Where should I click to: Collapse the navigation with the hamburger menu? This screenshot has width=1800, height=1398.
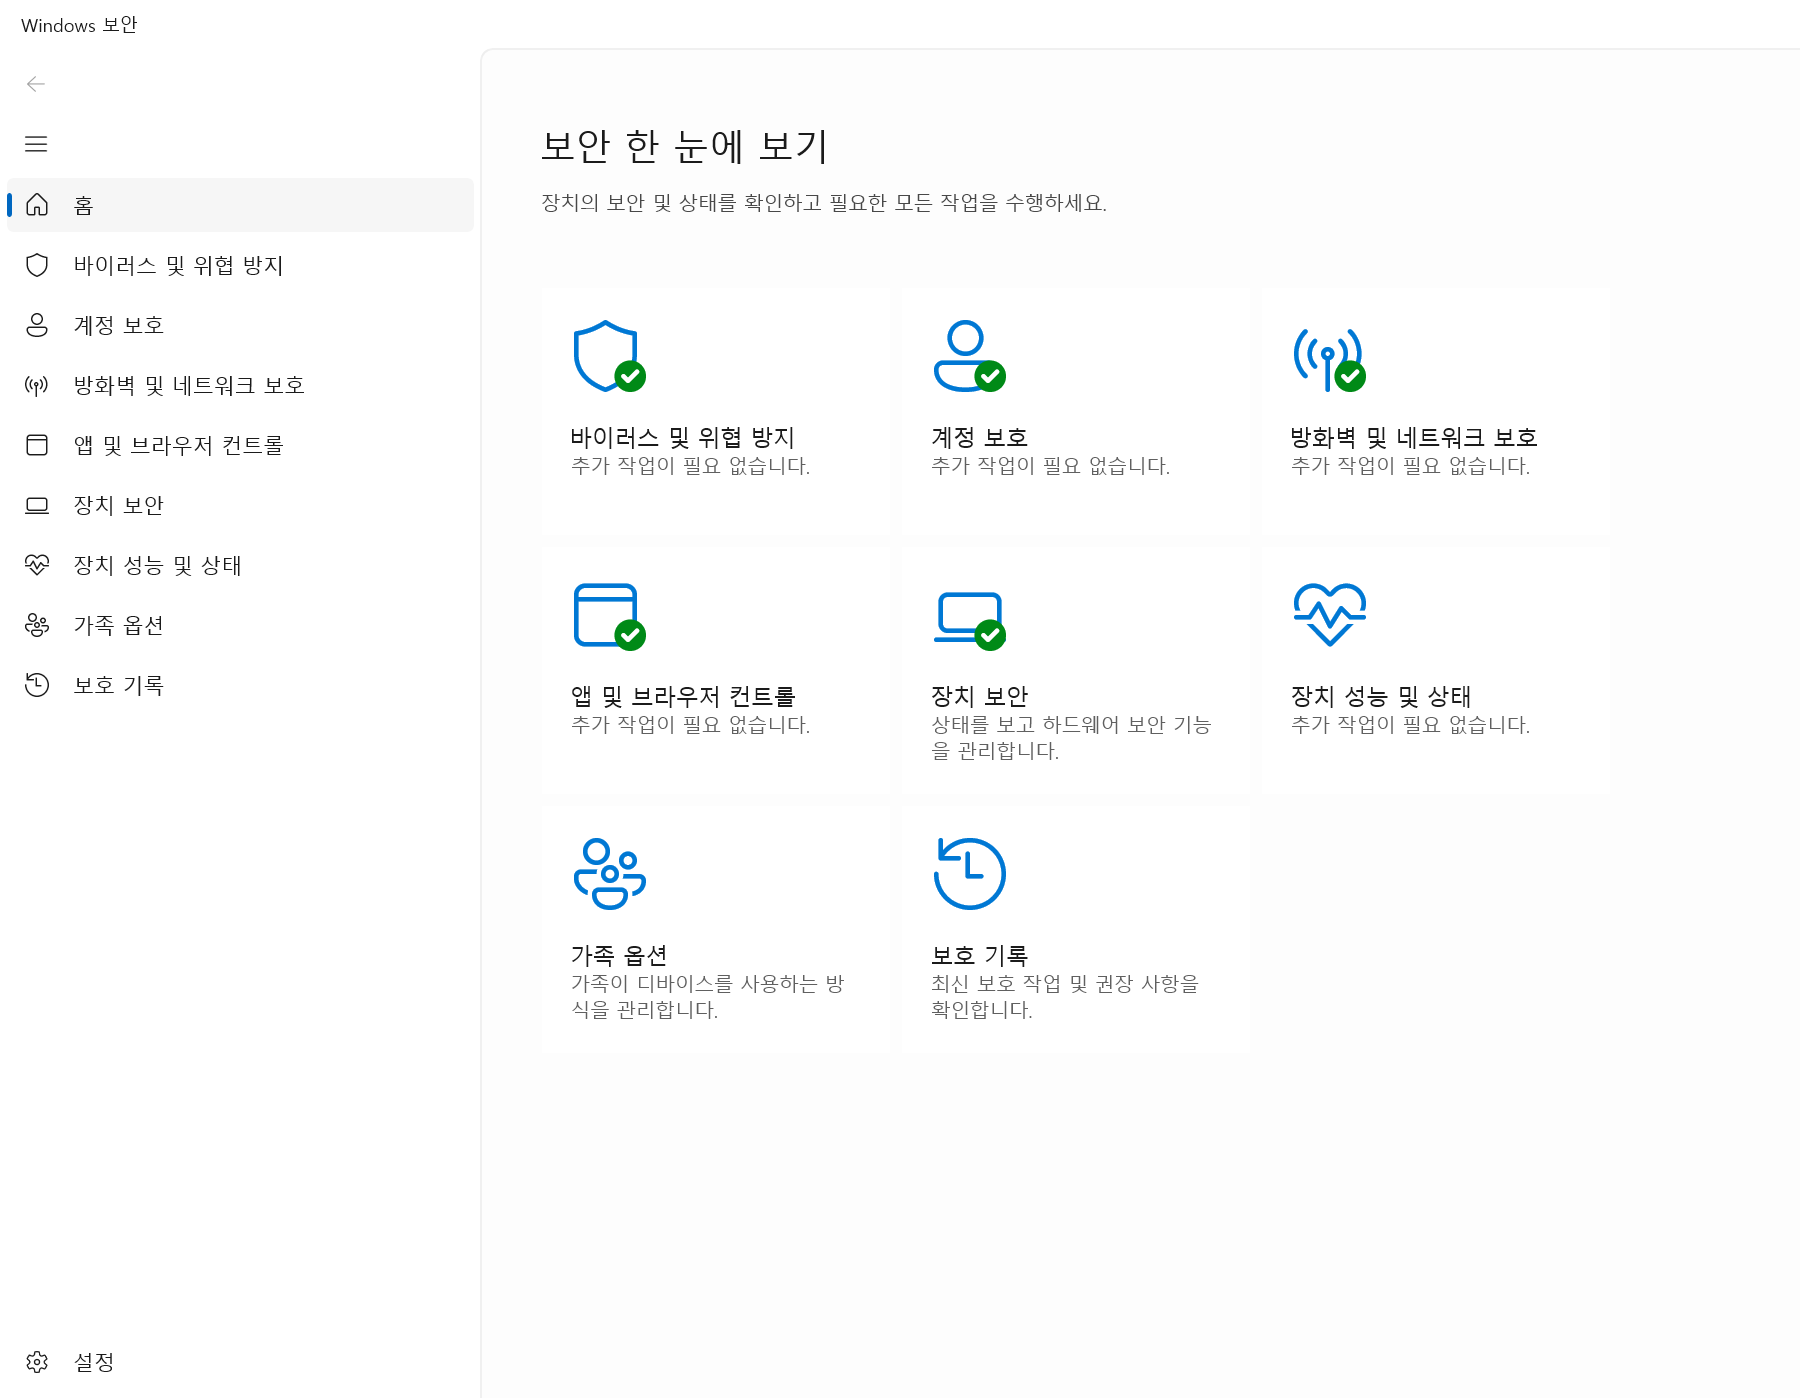click(x=37, y=144)
